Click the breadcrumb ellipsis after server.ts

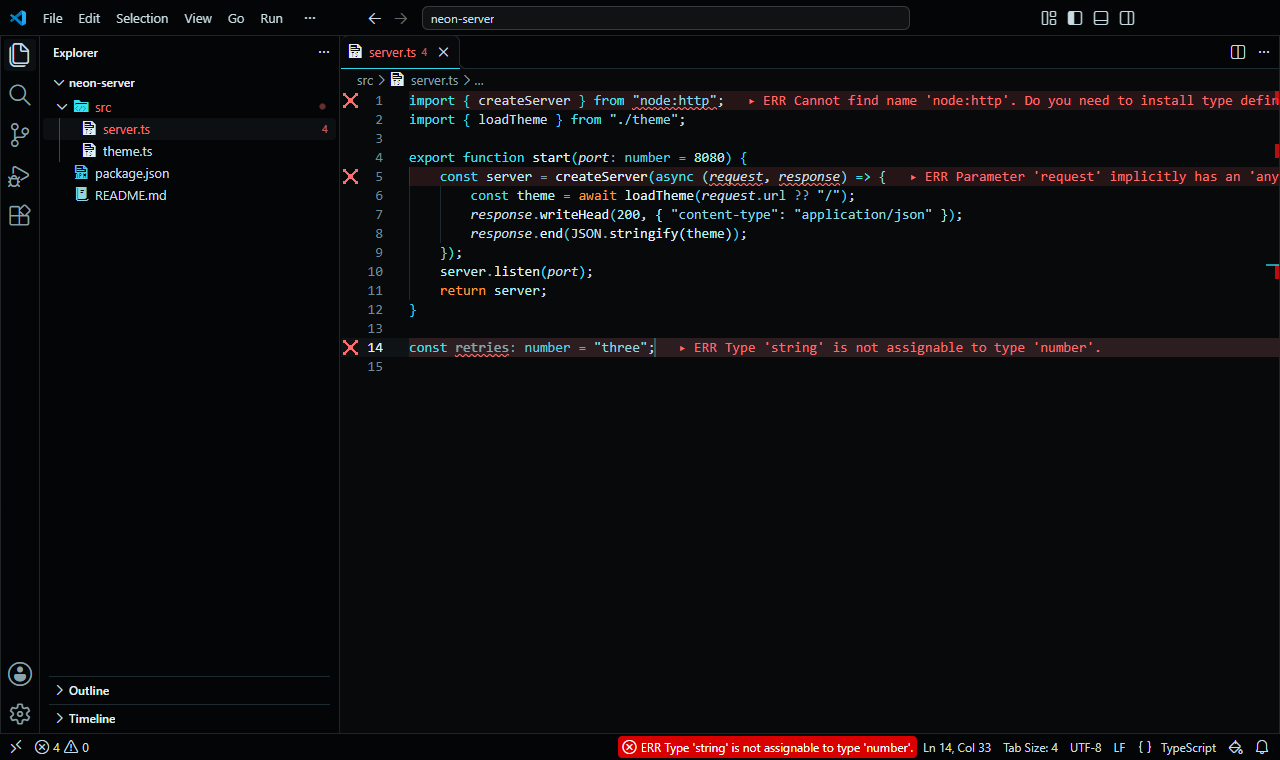[479, 80]
